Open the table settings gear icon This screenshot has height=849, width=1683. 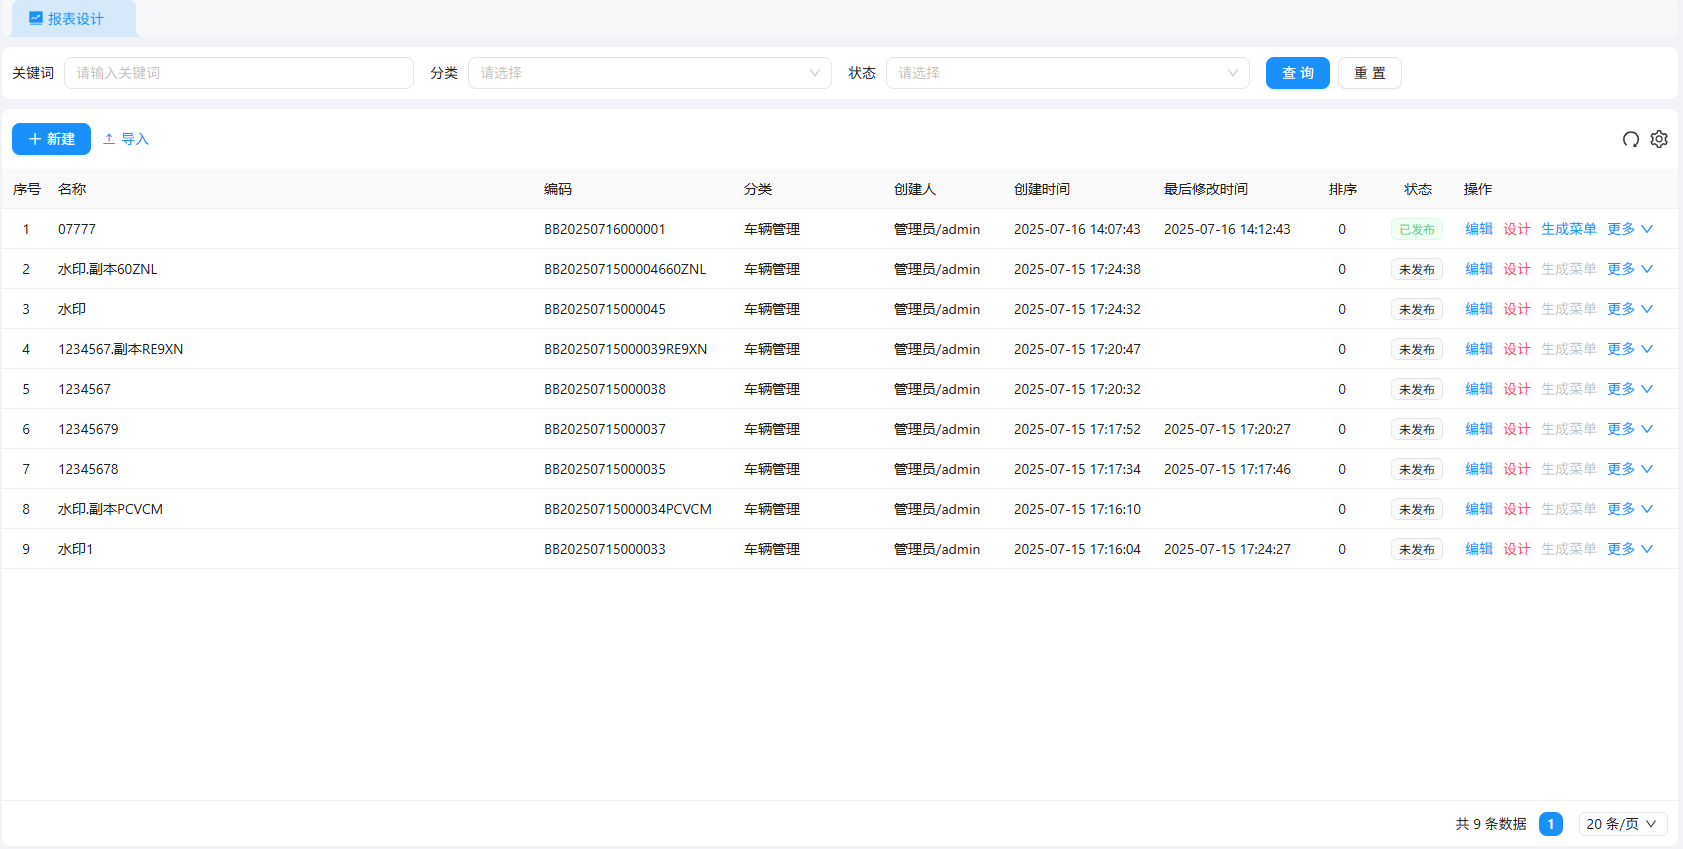click(x=1659, y=139)
